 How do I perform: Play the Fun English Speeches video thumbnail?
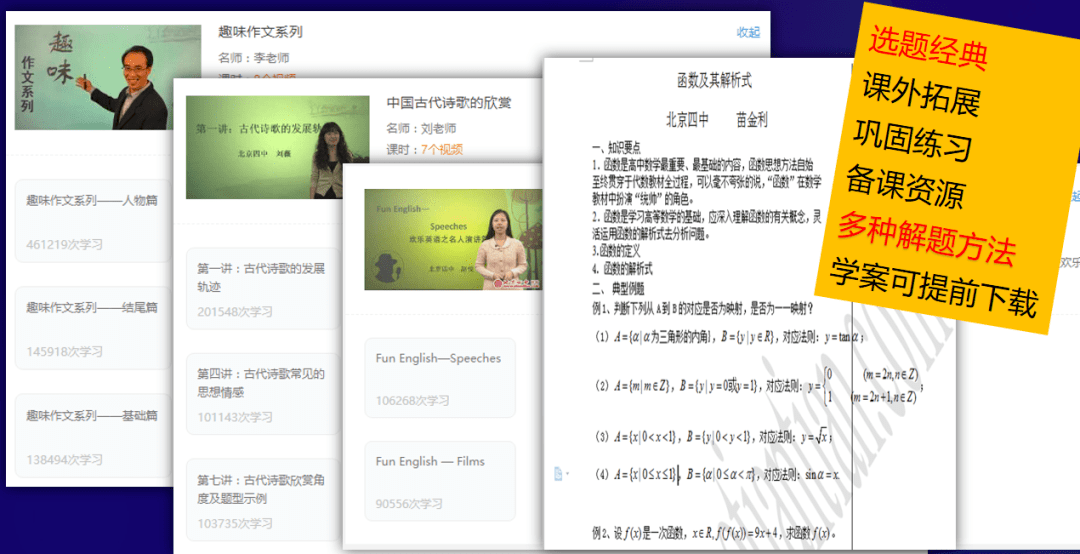coord(452,239)
